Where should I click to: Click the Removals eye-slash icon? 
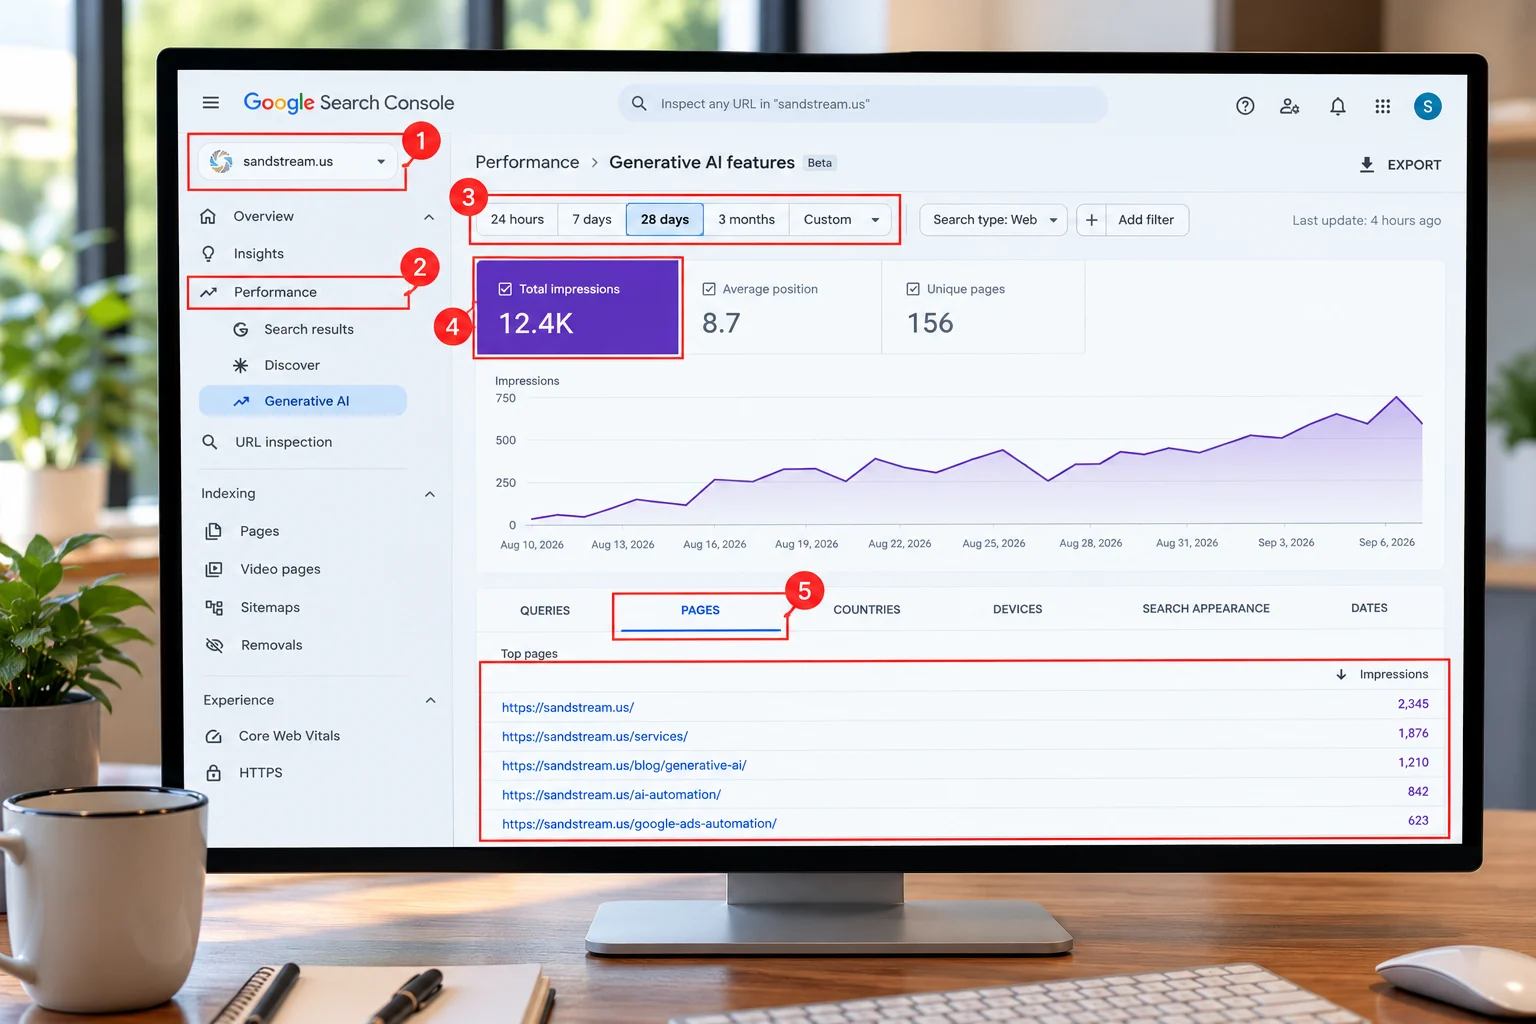[214, 645]
